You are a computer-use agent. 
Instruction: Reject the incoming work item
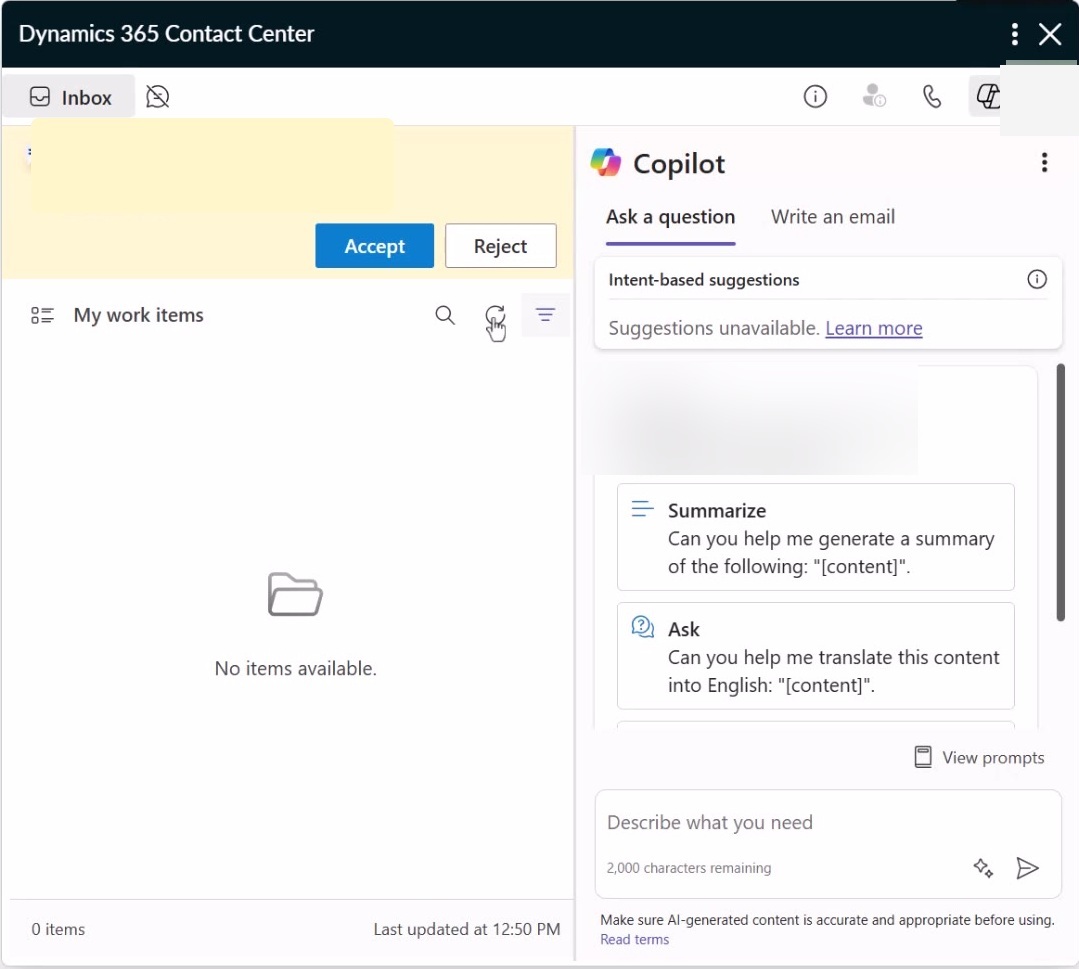coord(500,246)
